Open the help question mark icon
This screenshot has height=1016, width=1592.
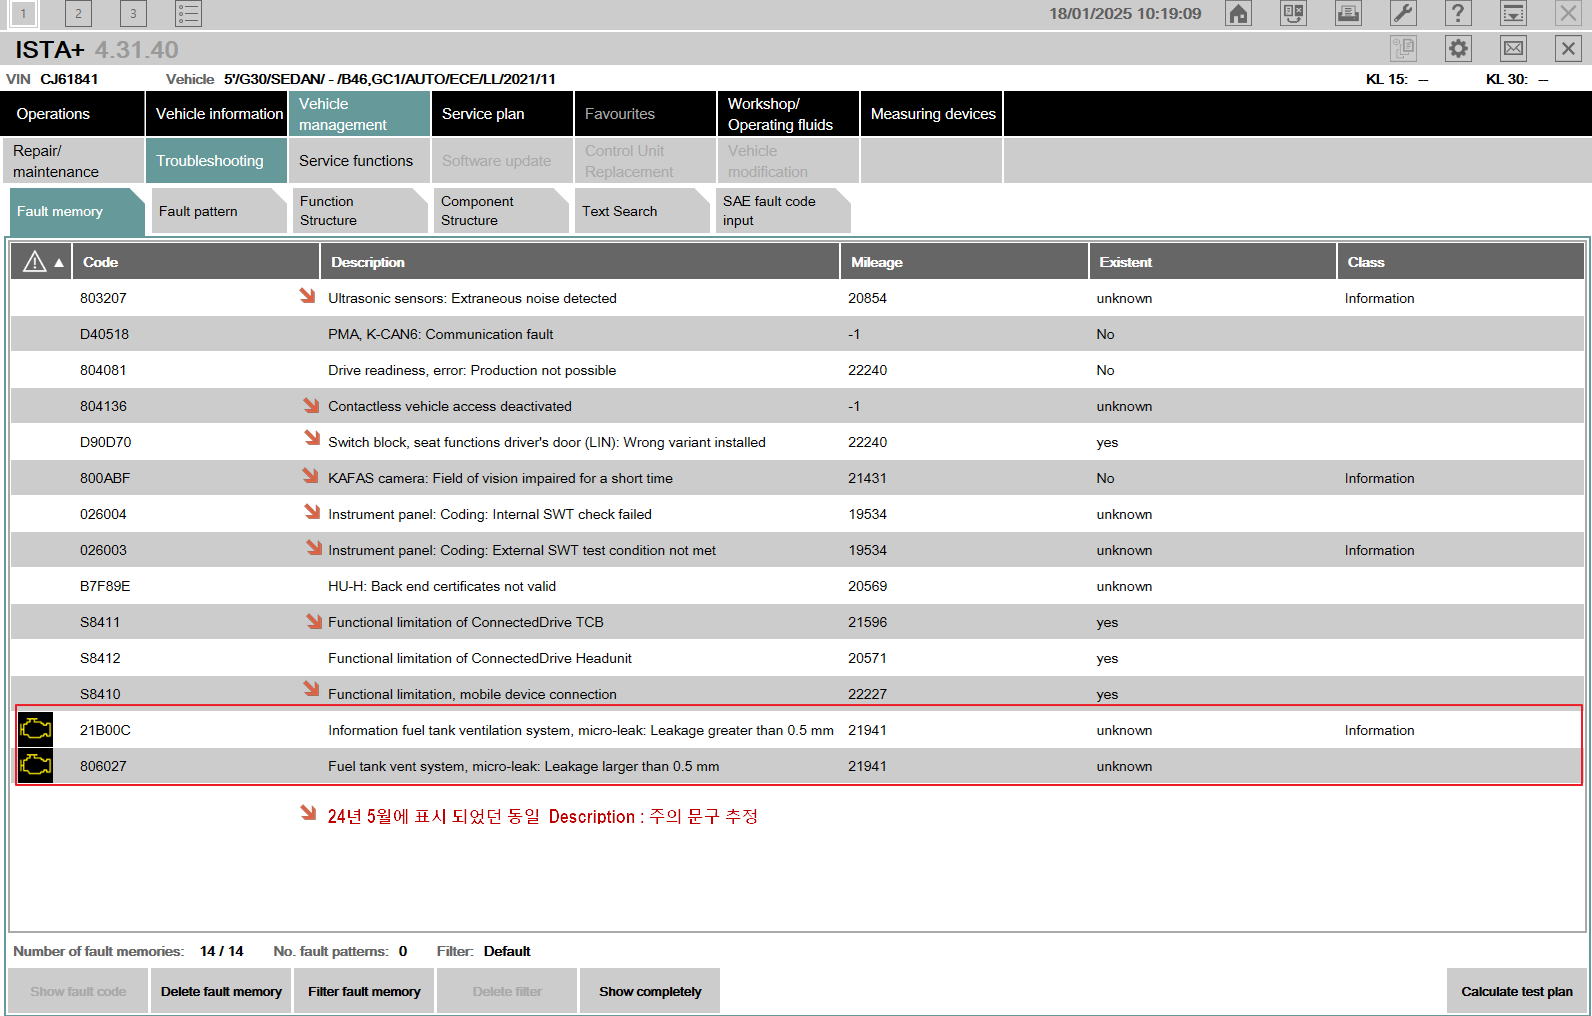(1458, 14)
